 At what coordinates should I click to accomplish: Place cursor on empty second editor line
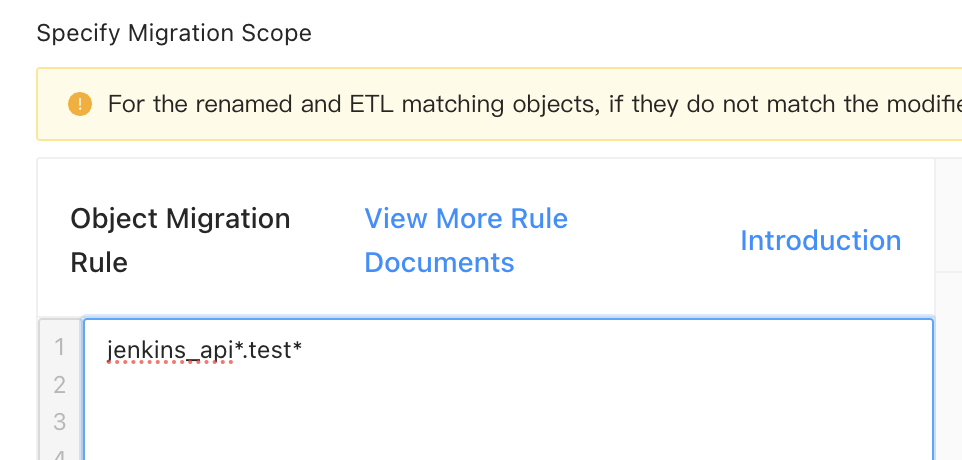point(400,385)
